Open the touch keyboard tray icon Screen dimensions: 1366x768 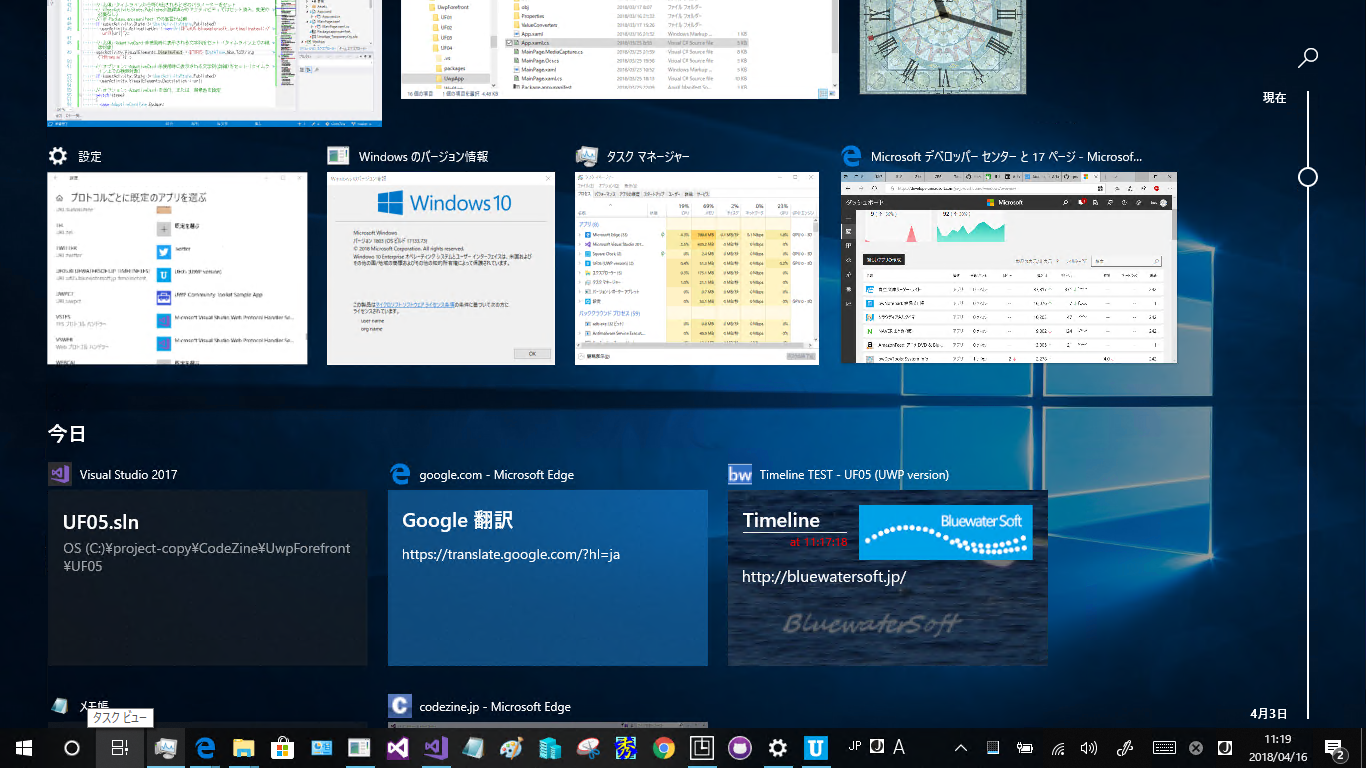click(x=1163, y=748)
